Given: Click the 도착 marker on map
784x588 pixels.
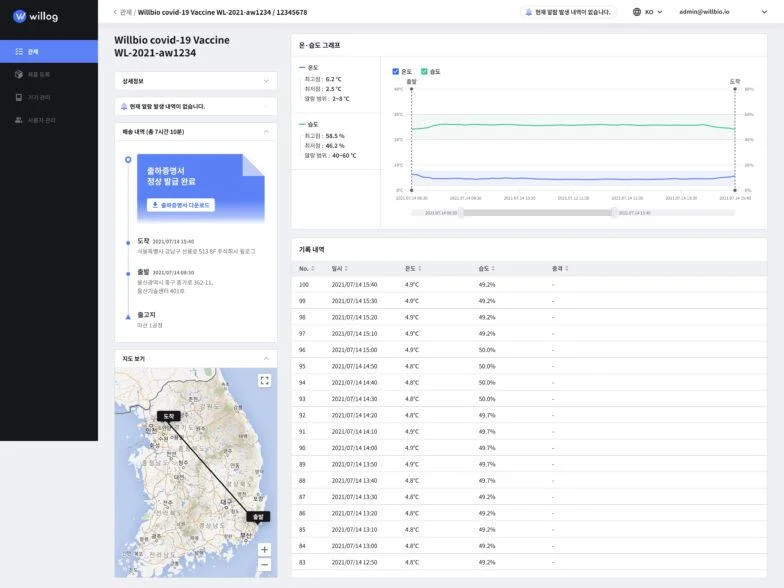Looking at the screenshot, I should coord(168,416).
